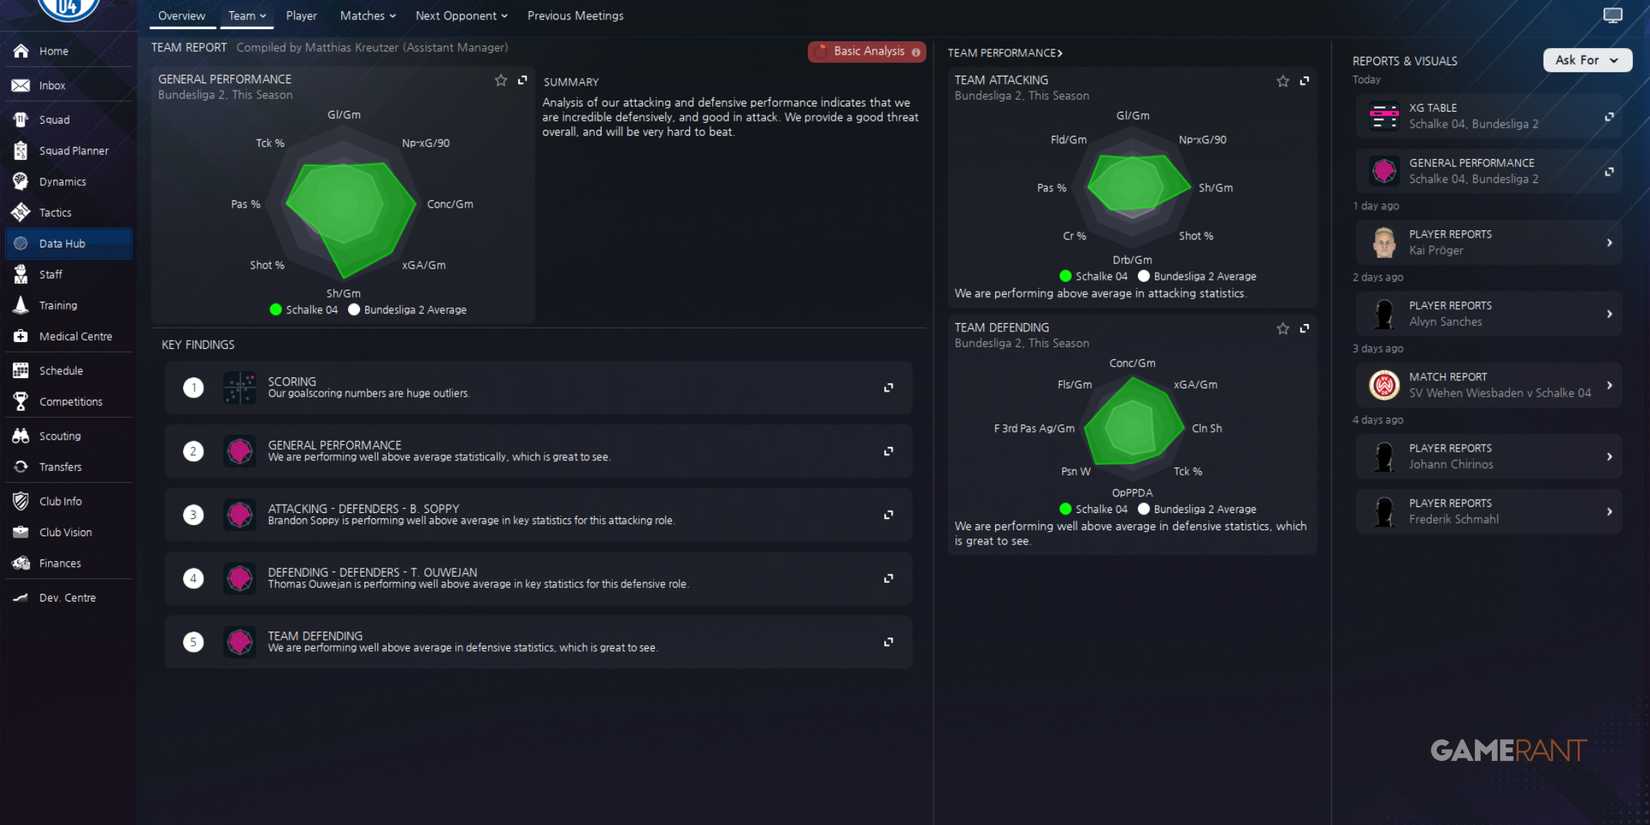Open the Dev. Centre icon

(21, 598)
